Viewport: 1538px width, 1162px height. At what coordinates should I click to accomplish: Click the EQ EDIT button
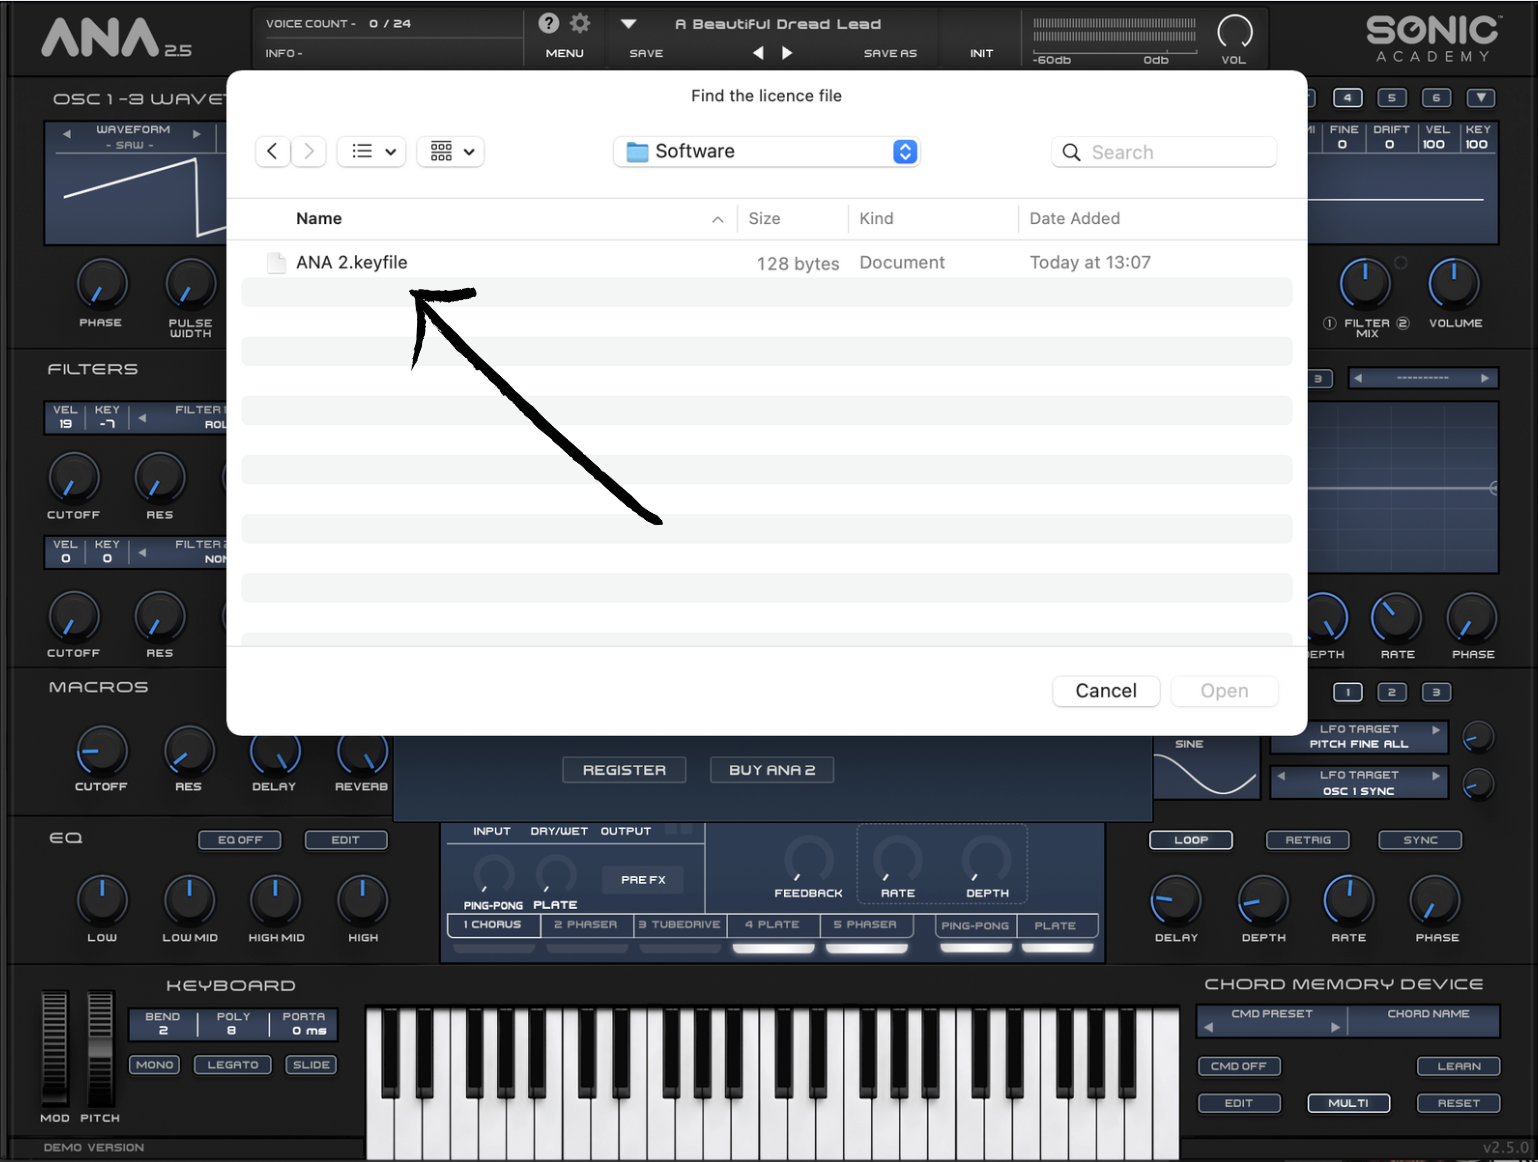click(345, 840)
